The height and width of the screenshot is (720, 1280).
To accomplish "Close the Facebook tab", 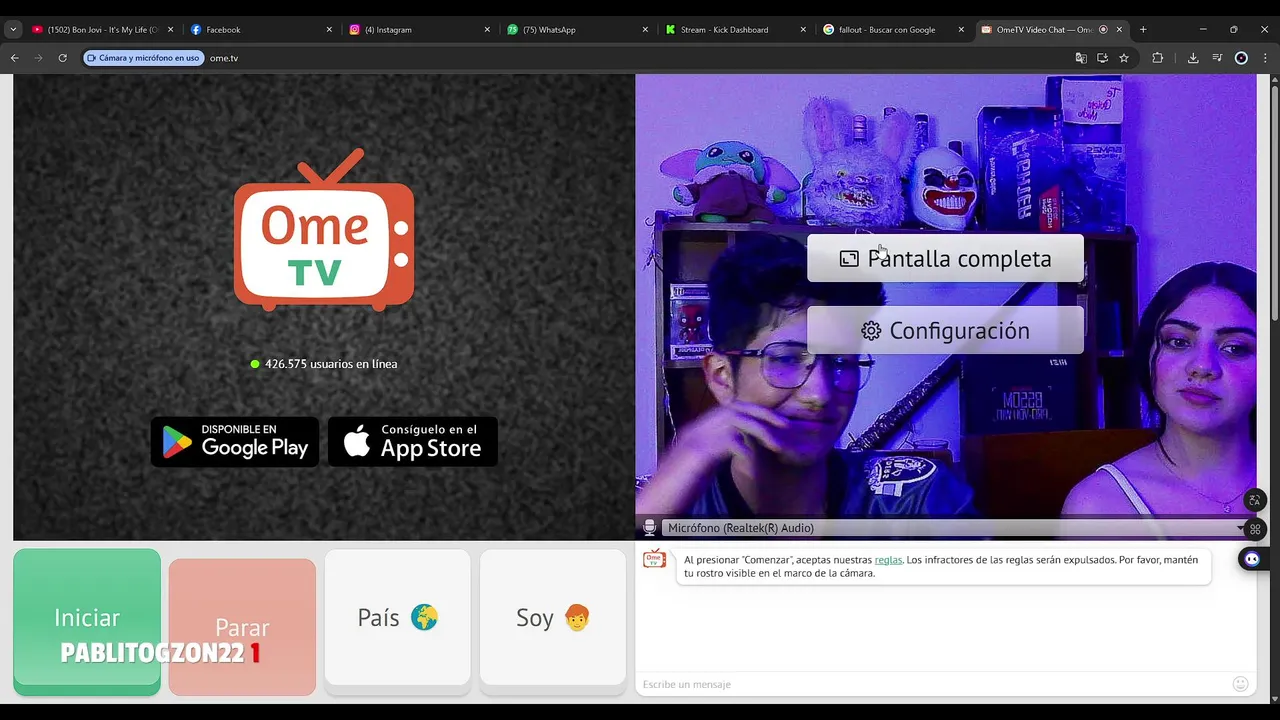I will [329, 30].
